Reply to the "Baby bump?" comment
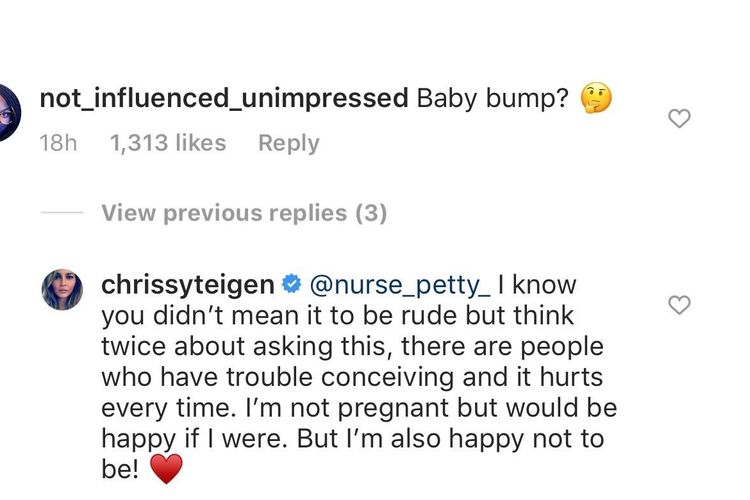 288,143
